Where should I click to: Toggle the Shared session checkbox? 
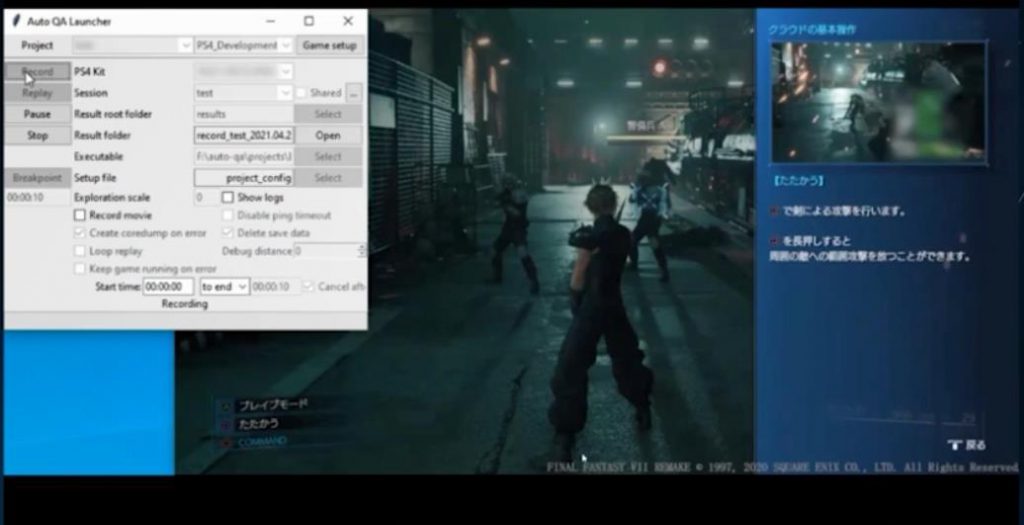tap(301, 93)
